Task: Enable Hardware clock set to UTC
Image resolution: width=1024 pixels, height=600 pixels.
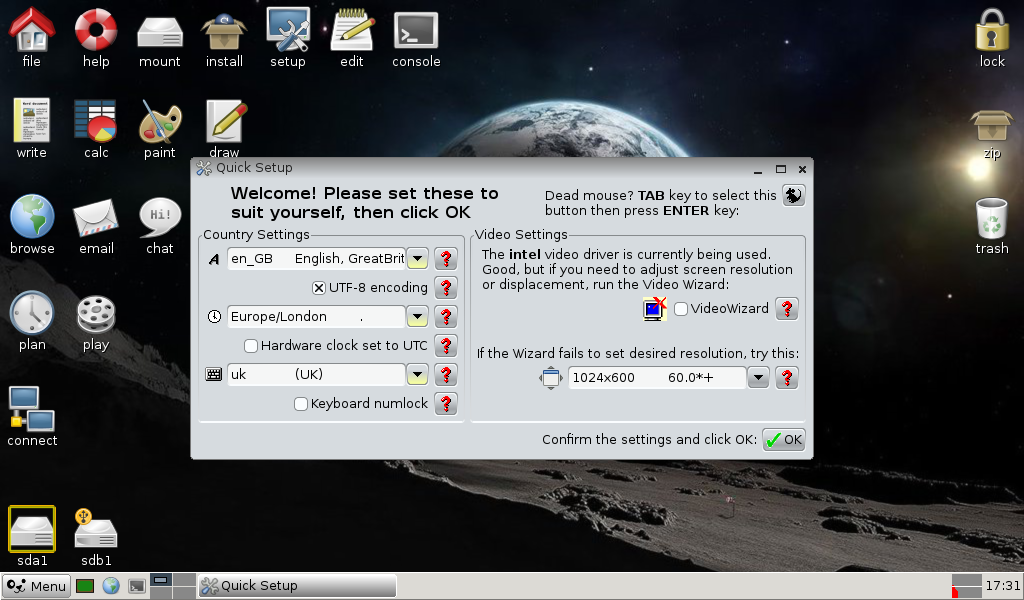Action: pyautogui.click(x=251, y=345)
